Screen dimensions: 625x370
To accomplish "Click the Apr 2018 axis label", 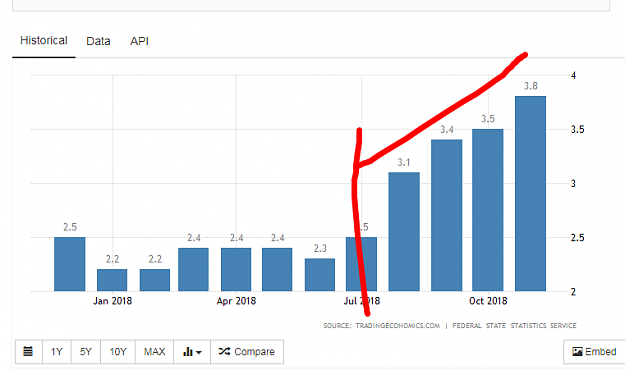I will tap(236, 301).
